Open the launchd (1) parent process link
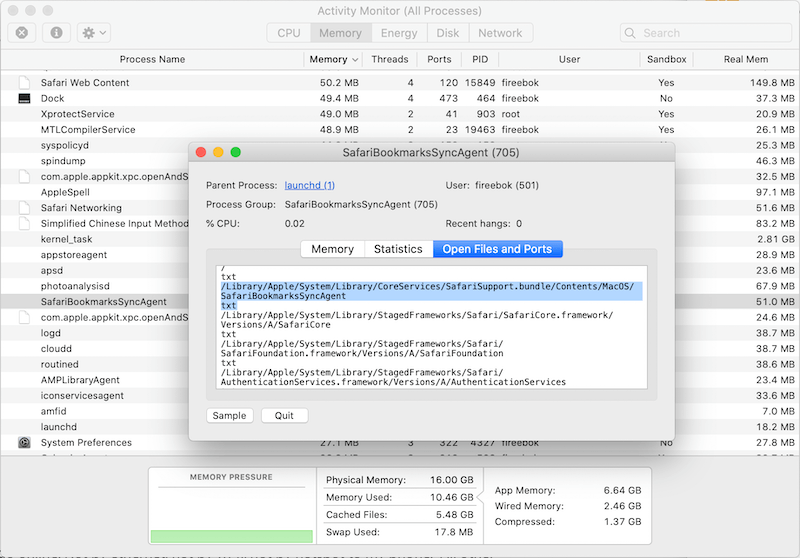 coord(310,185)
